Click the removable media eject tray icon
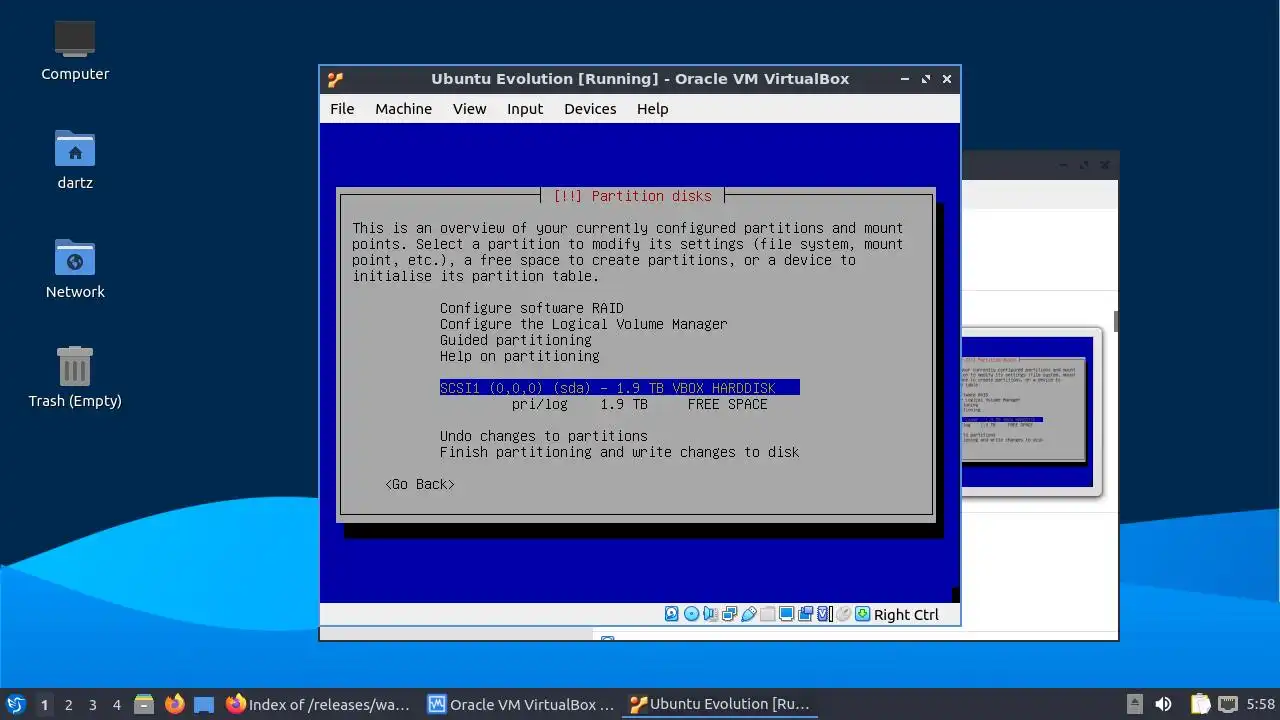Screen dimensions: 1280x720 [x=1134, y=704]
